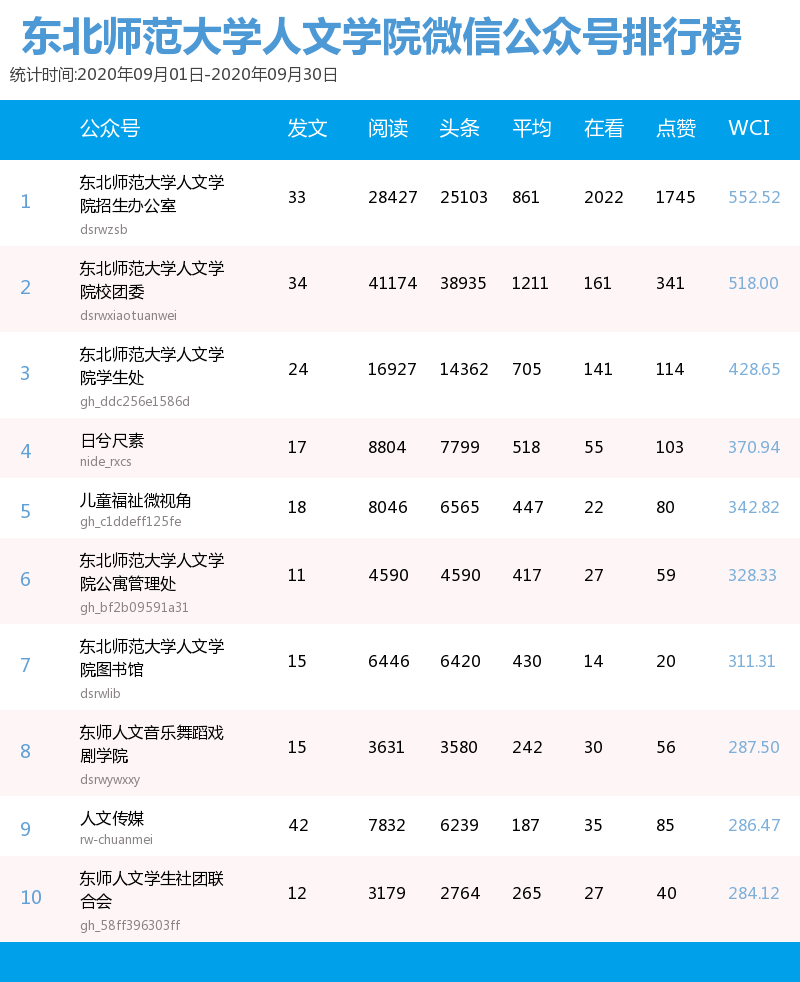
Task: Click the headline reads value 25103
Action: tap(464, 197)
